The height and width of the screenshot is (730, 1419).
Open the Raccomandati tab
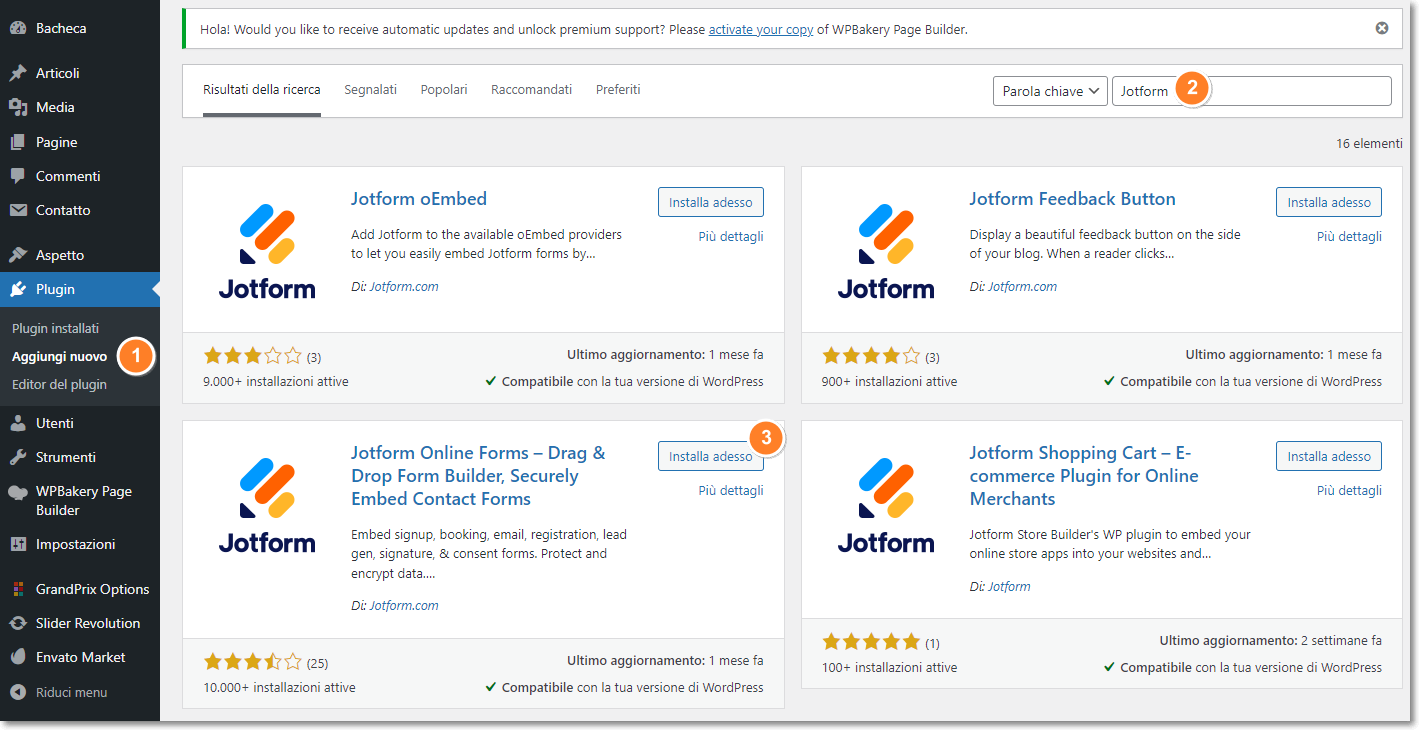532,90
